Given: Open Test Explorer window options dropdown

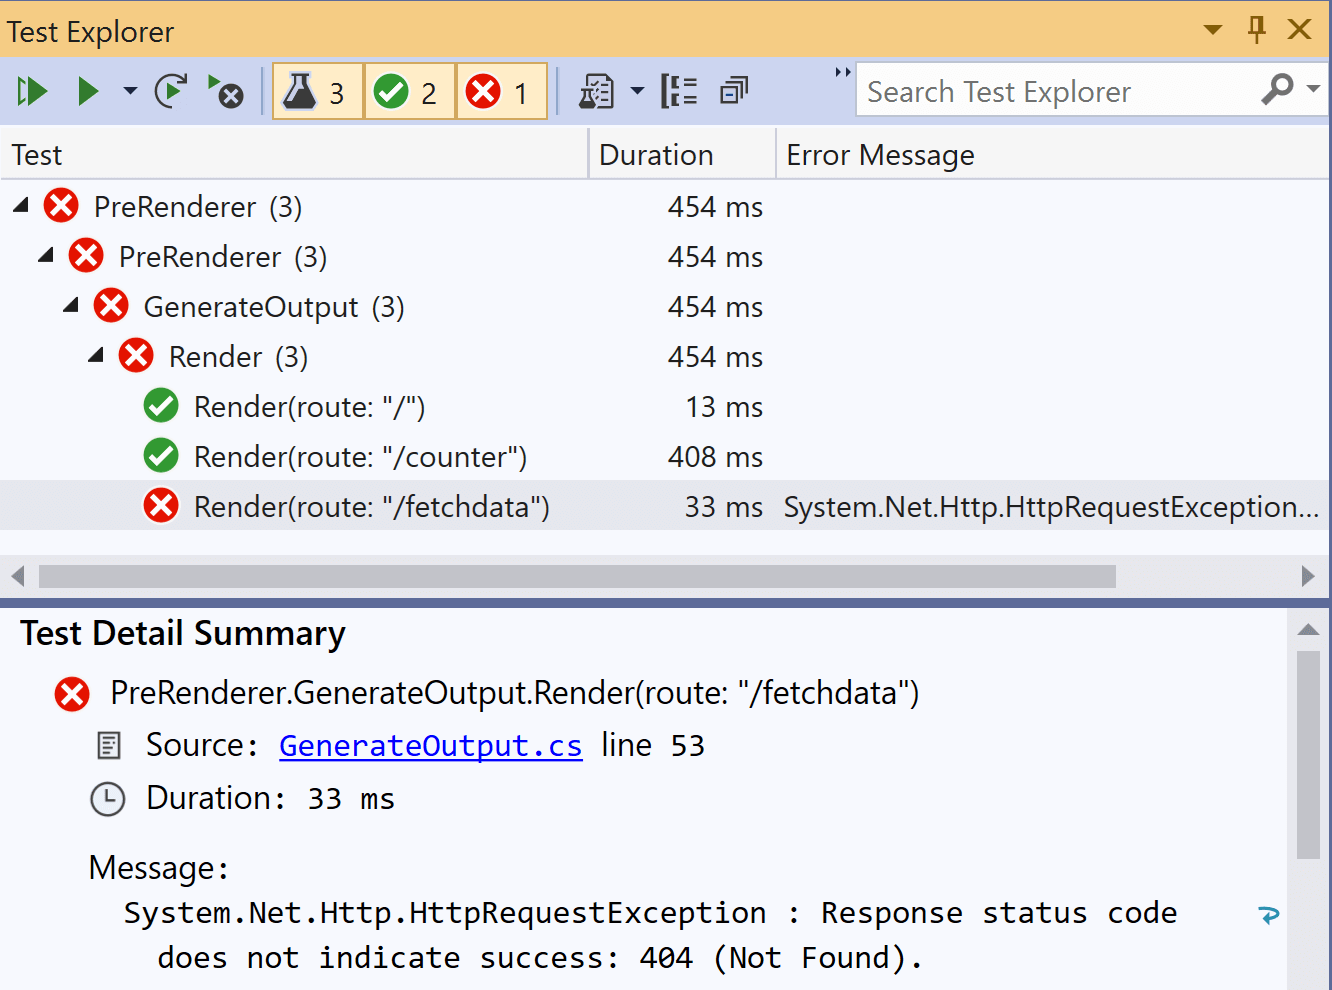Looking at the screenshot, I should [1213, 30].
